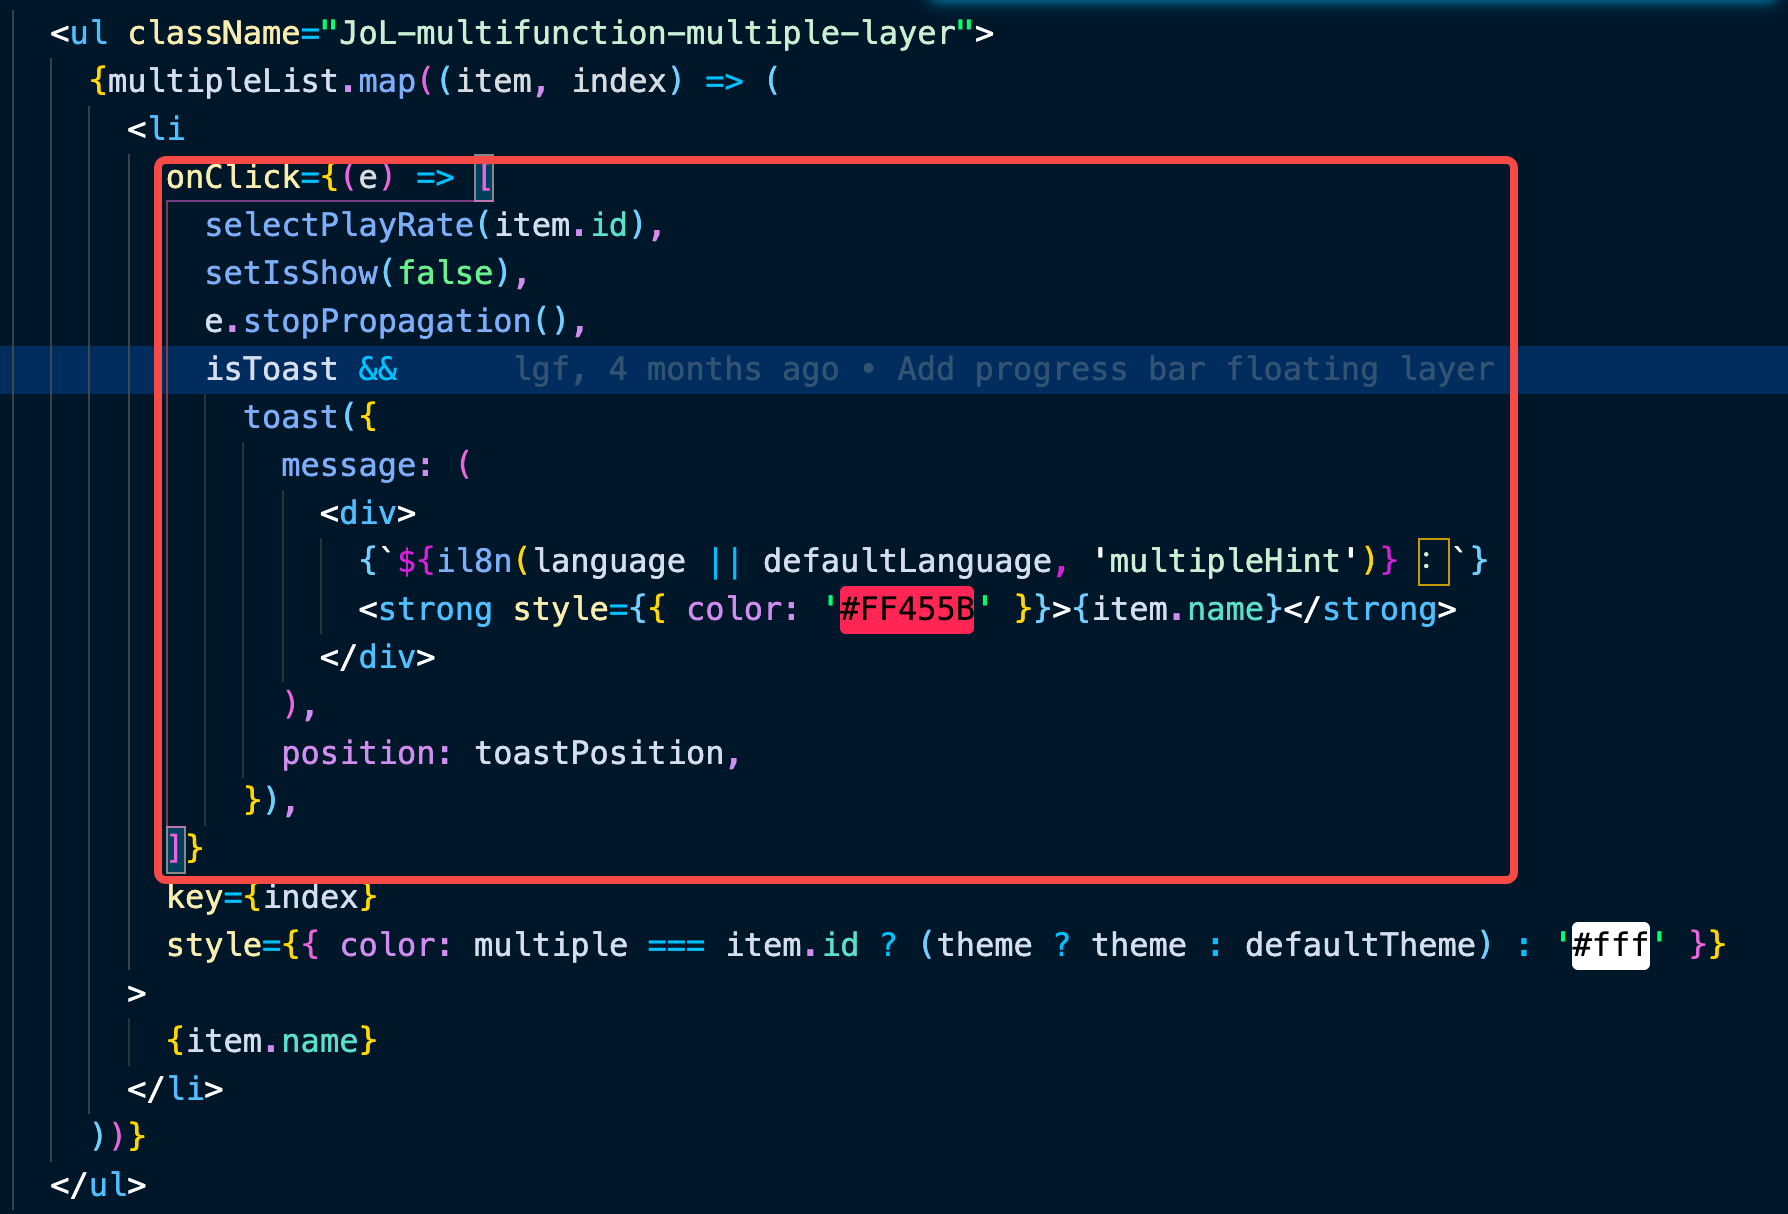Click the multiple variable before ===
The image size is (1788, 1214).
click(x=551, y=945)
